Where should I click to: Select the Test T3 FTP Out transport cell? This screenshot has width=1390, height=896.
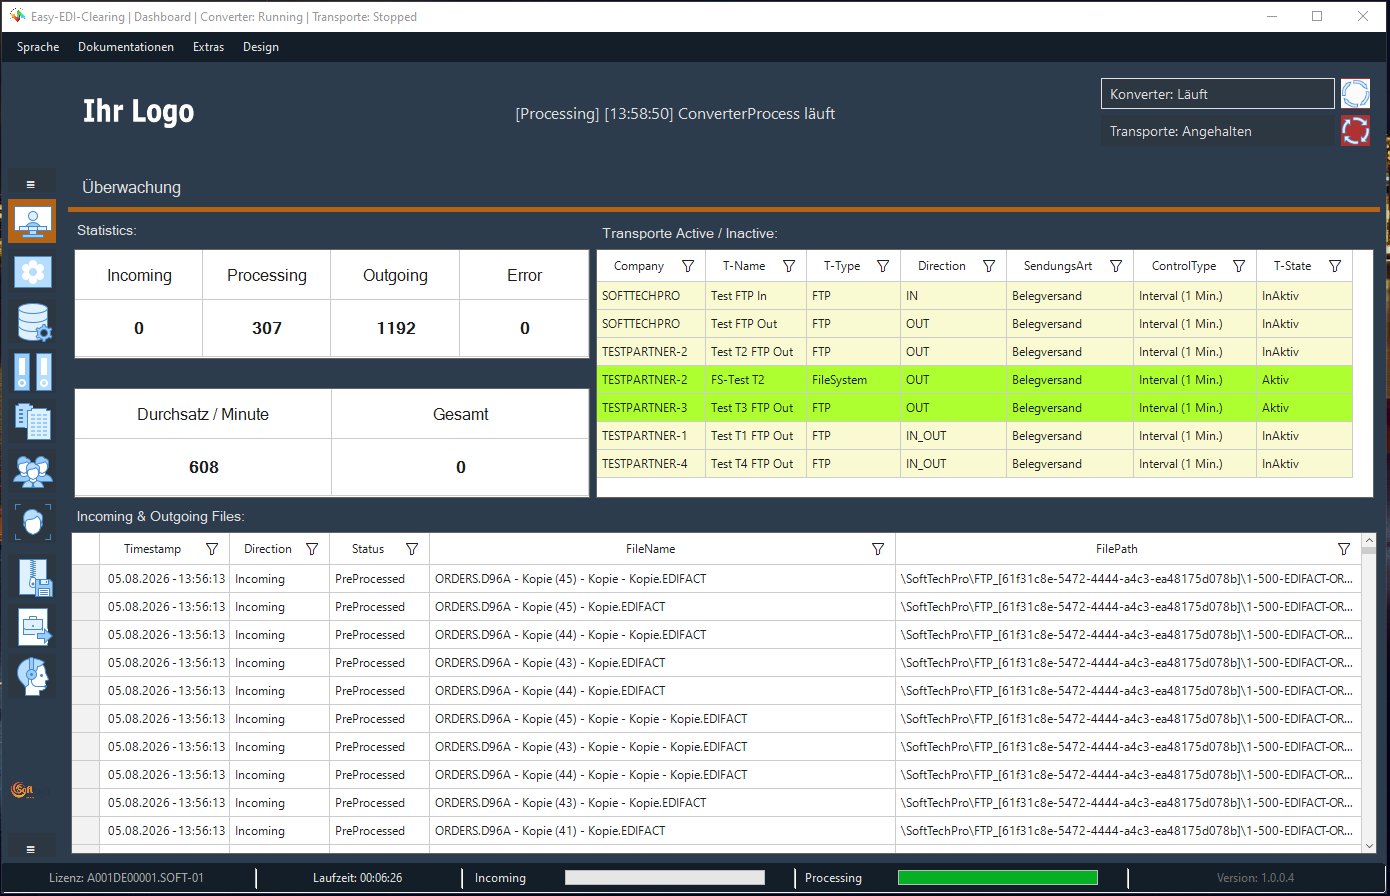[756, 408]
